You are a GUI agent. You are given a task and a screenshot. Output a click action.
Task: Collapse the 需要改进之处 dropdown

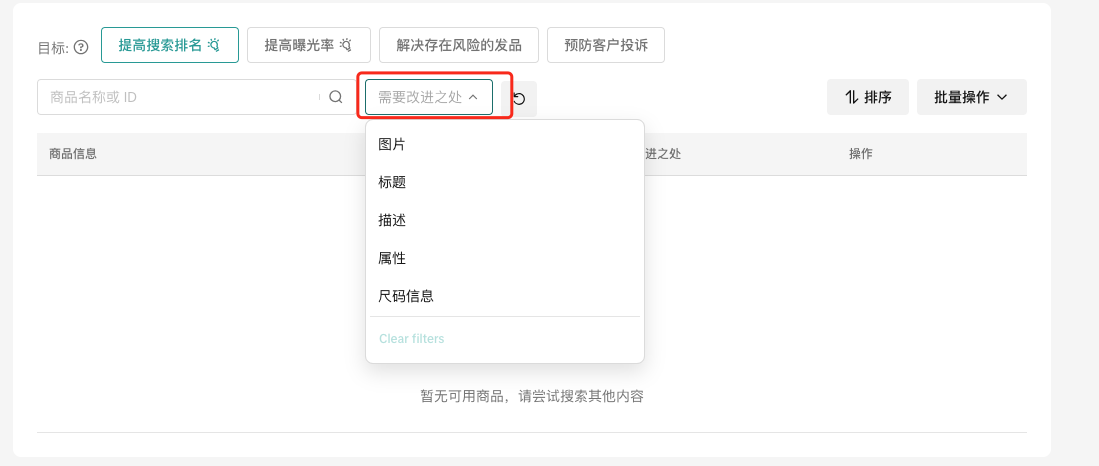(x=428, y=97)
